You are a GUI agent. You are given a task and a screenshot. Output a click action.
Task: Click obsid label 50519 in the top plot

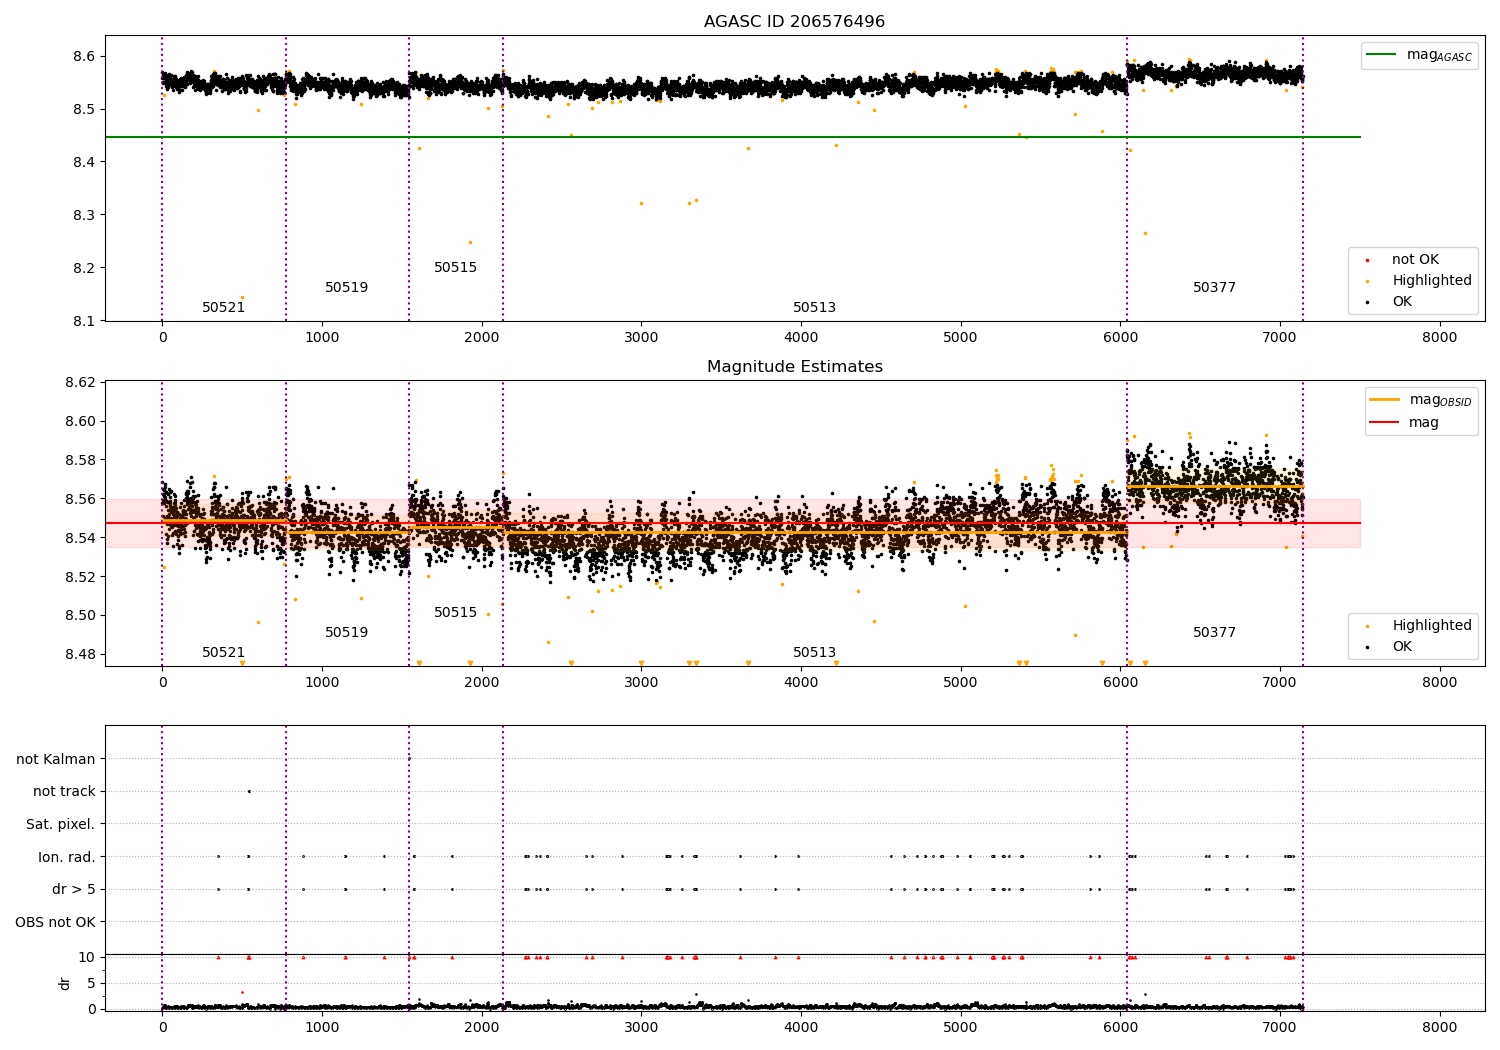pos(347,288)
